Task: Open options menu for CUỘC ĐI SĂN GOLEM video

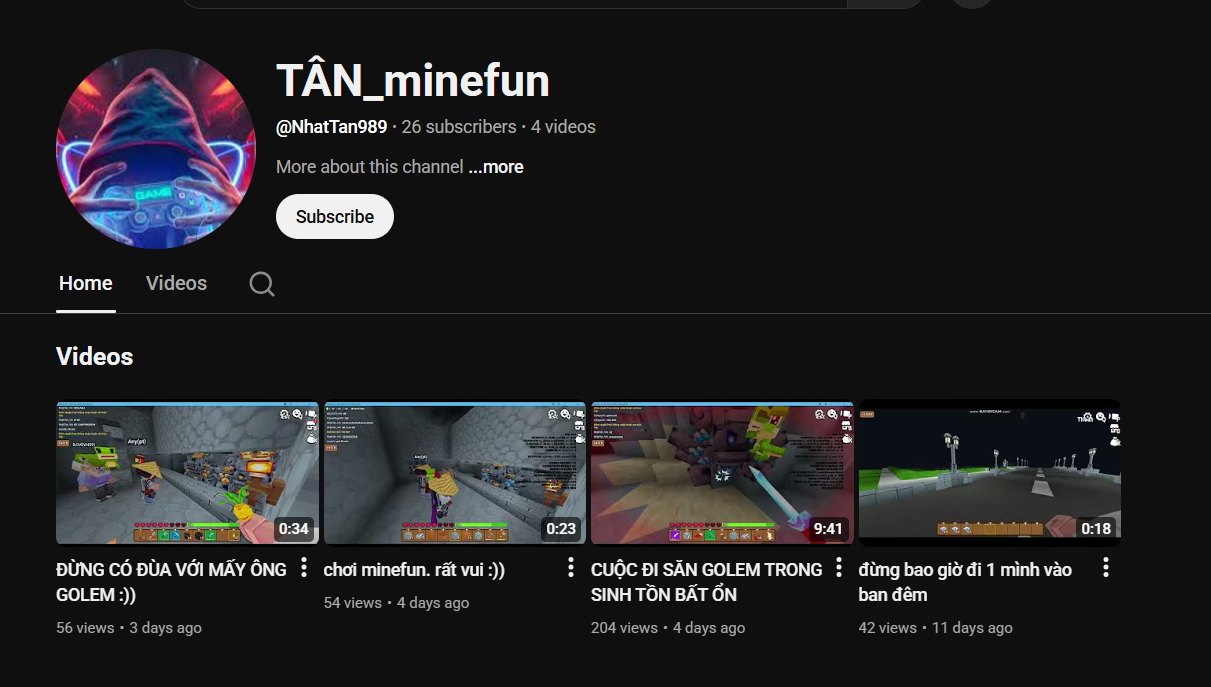Action: pos(839,568)
